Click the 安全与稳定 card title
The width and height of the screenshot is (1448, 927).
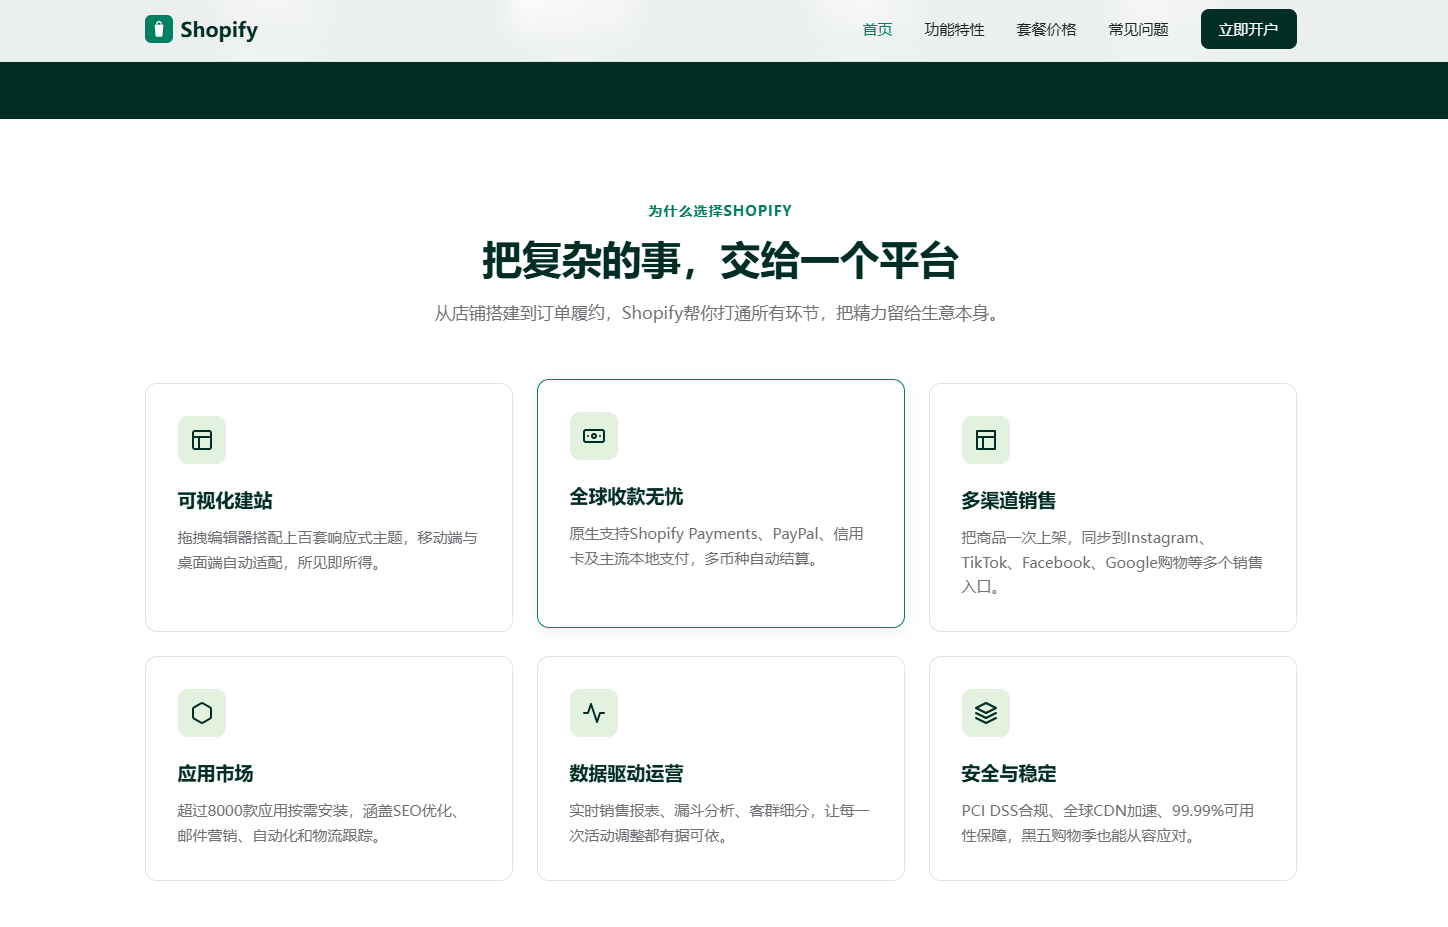(1009, 774)
